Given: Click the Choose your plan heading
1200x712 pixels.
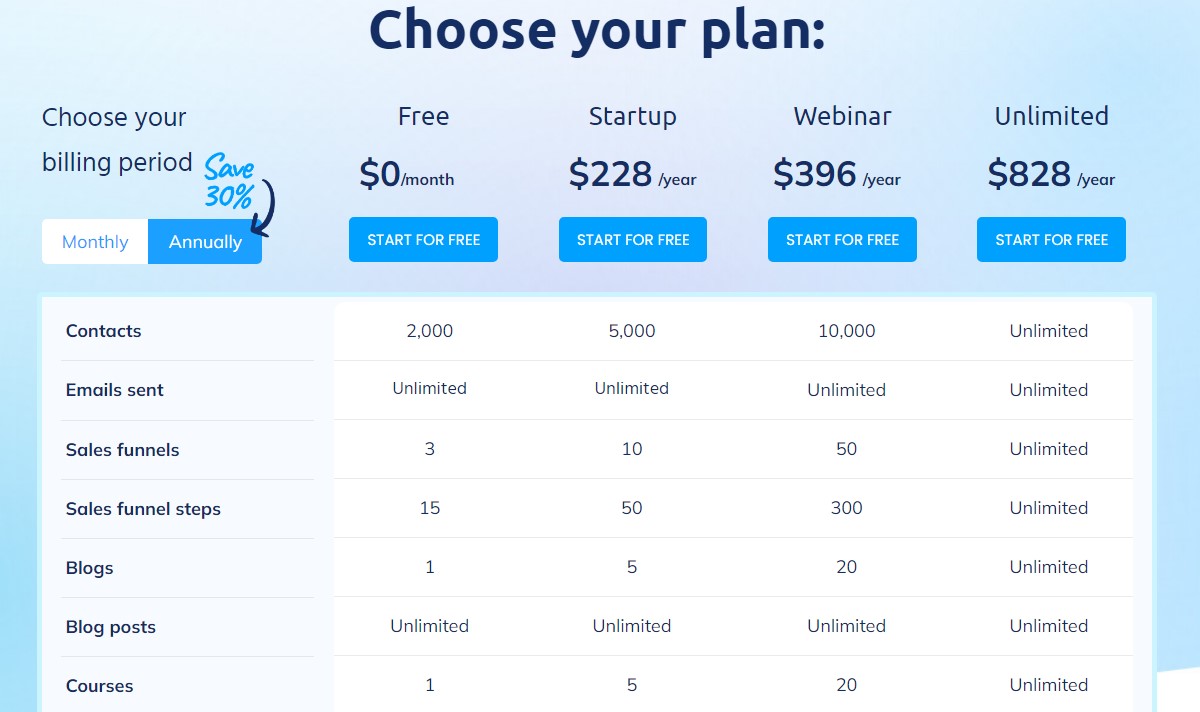Looking at the screenshot, I should click(x=597, y=29).
